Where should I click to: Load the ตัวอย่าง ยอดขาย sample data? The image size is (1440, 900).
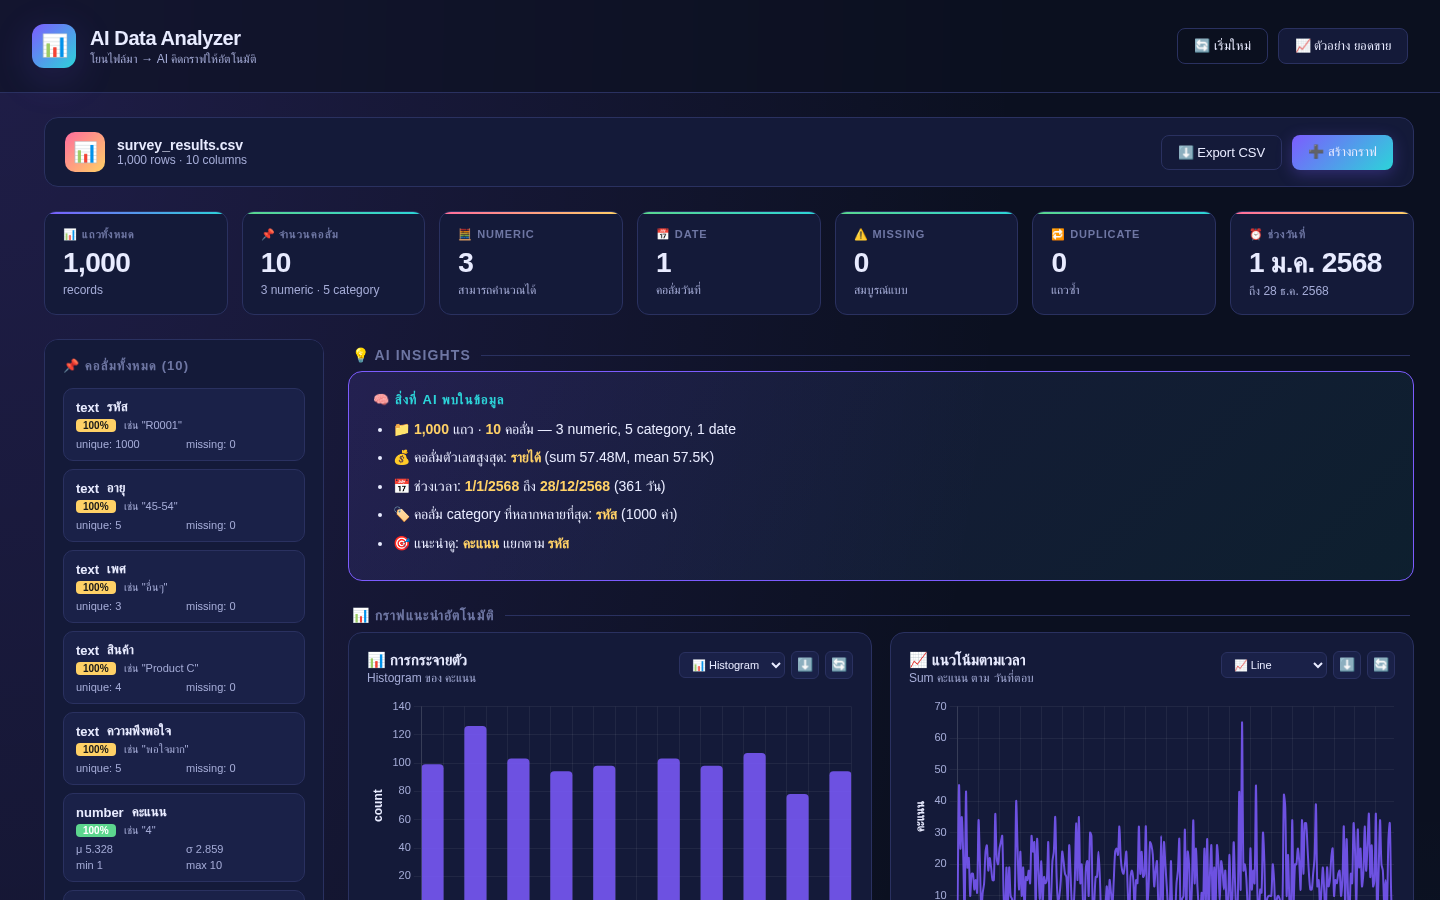1343,46
